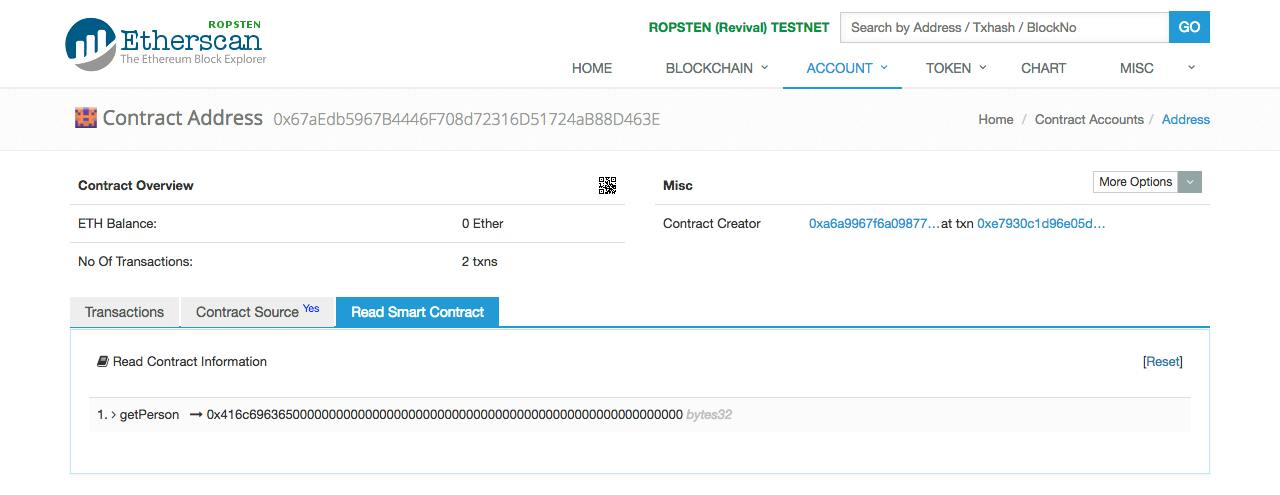Image resolution: width=1280 pixels, height=495 pixels.
Task: Click the contract identicon next to Contract Address
Action: pyautogui.click(x=86, y=118)
